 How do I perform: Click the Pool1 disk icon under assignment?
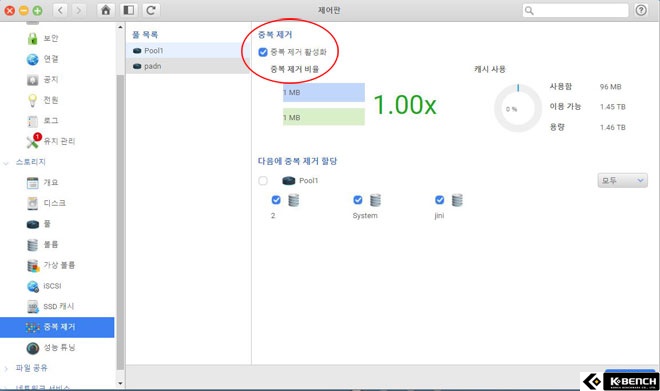coord(289,181)
